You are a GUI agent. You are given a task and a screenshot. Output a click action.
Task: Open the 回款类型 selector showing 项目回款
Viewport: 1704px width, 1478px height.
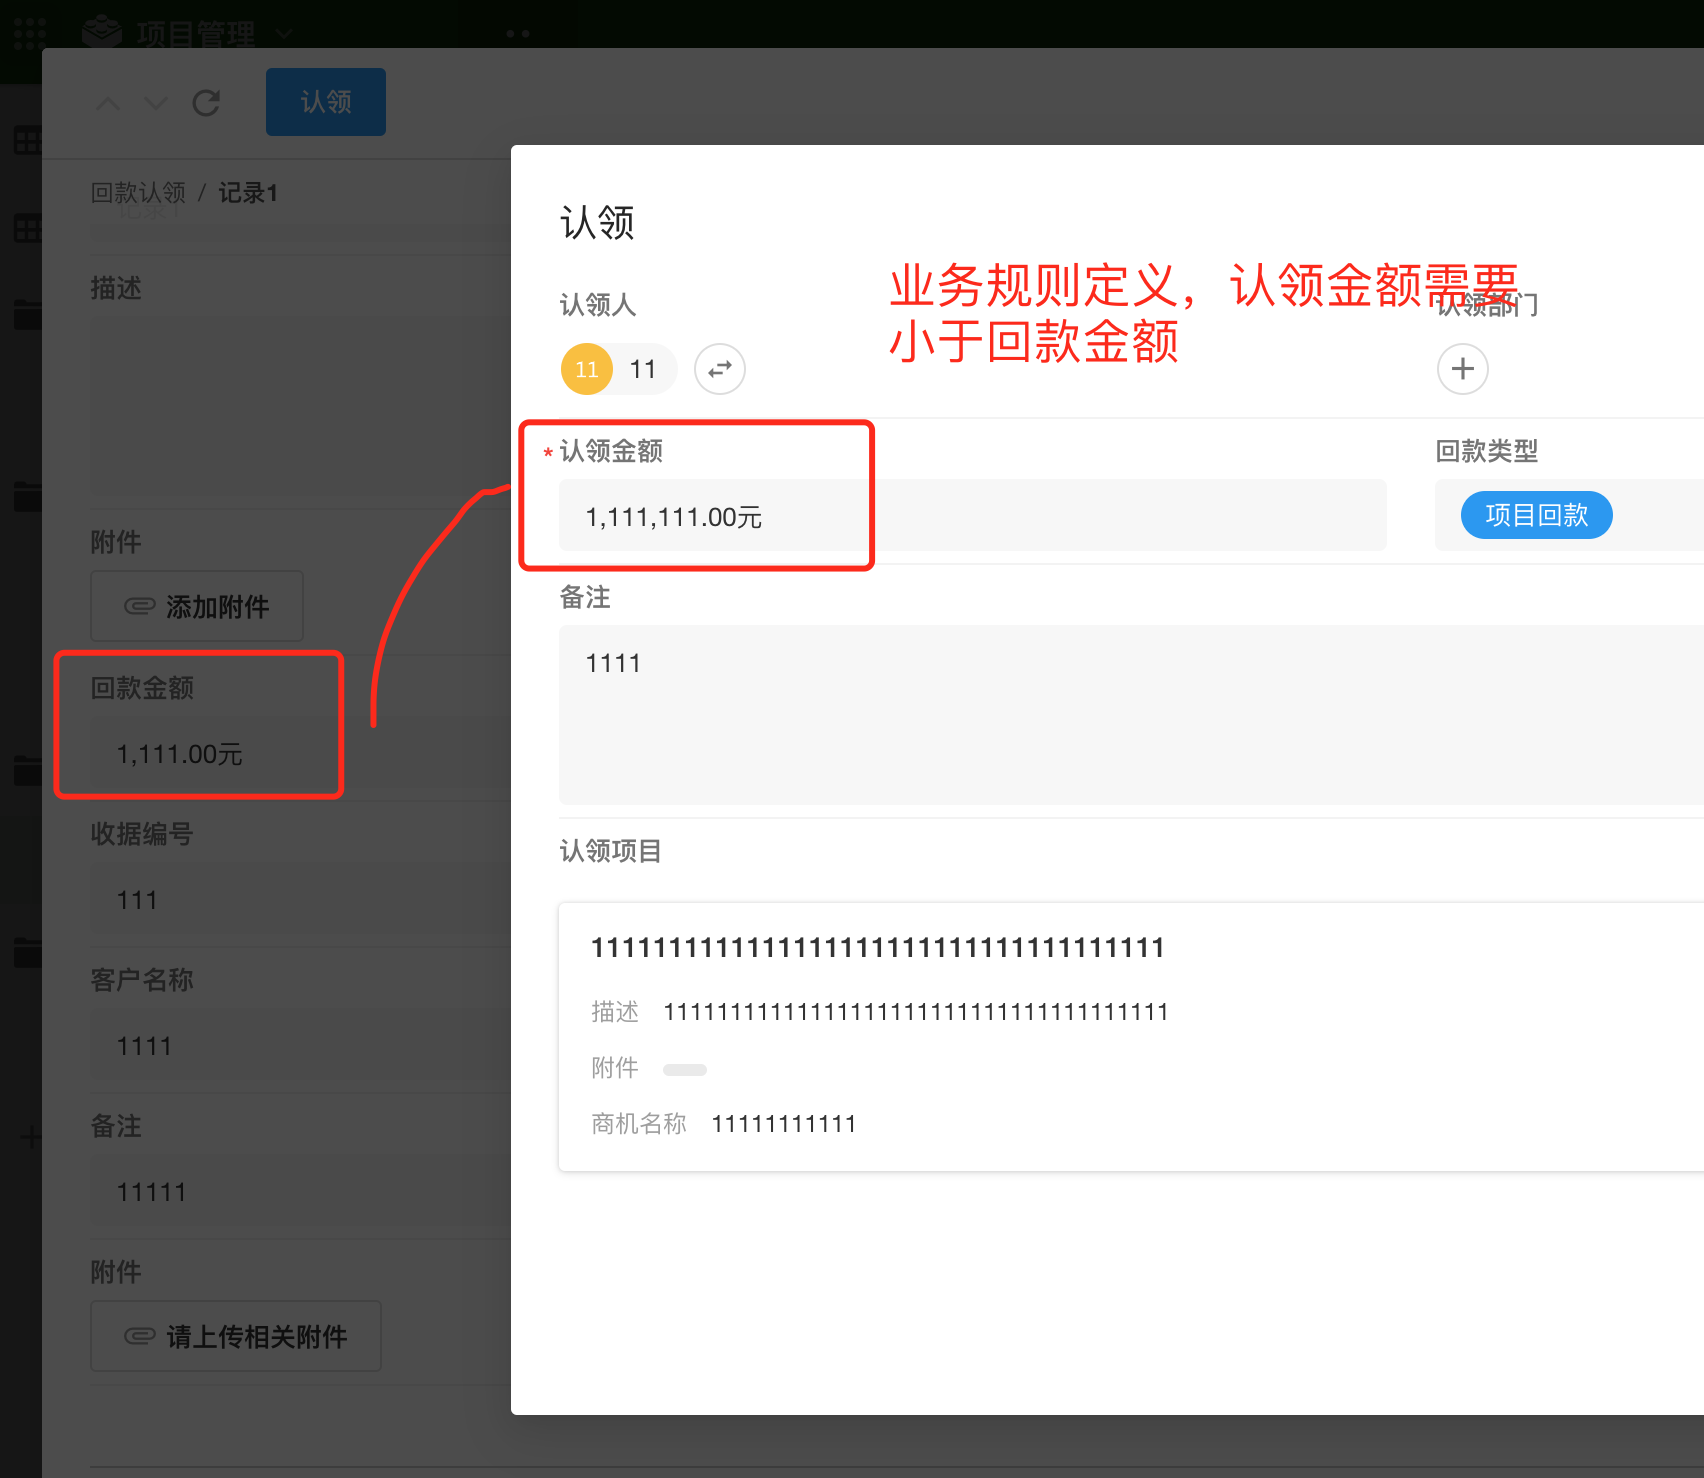pyautogui.click(x=1536, y=515)
